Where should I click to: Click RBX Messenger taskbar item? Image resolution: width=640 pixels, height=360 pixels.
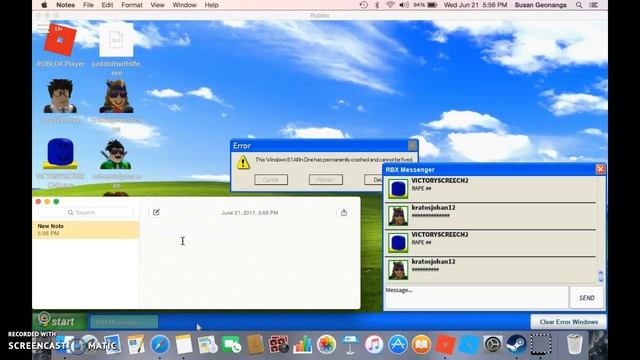coord(124,322)
